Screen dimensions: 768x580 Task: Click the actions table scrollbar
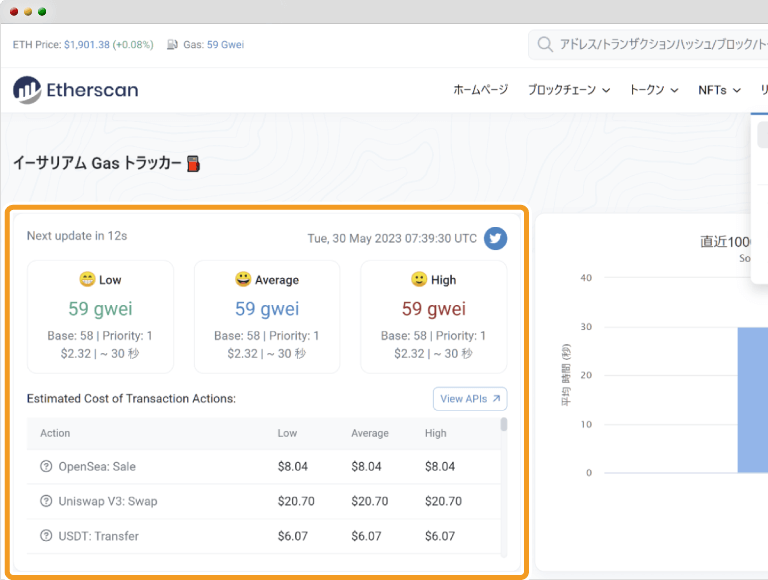pyautogui.click(x=504, y=424)
